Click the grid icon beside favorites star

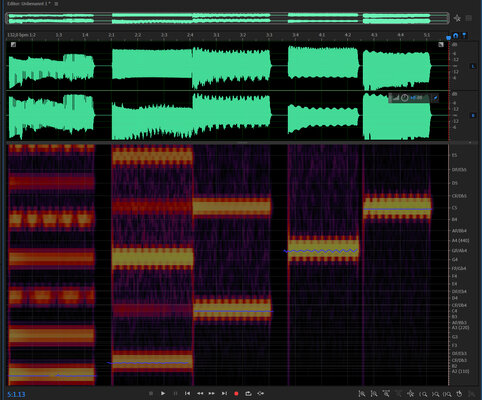[x=469, y=18]
